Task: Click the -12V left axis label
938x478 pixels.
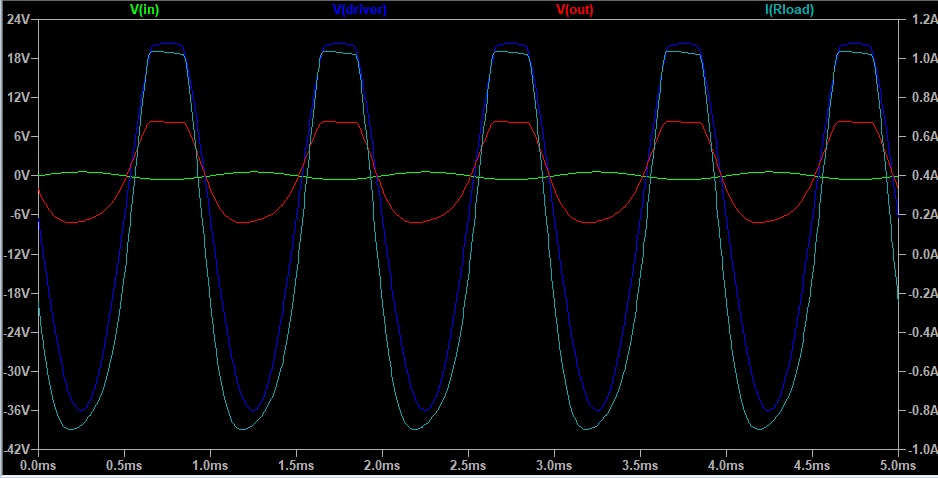Action: [16, 254]
